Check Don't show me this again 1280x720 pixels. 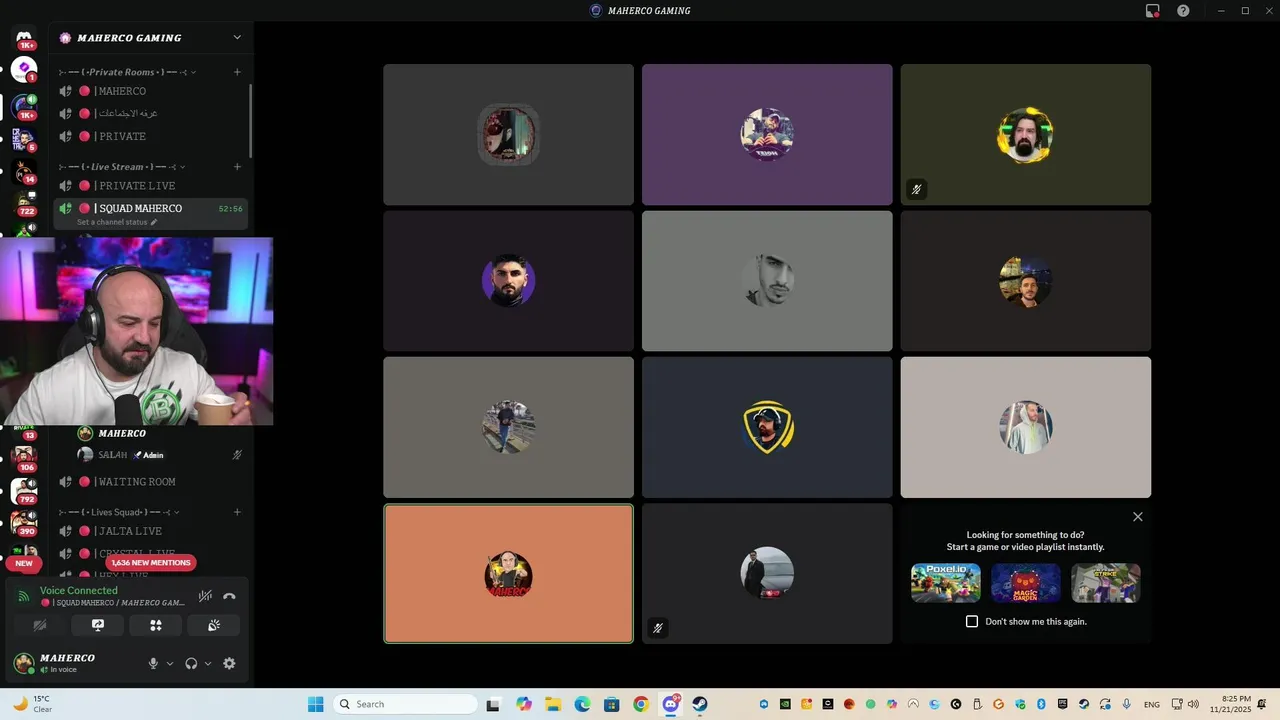972,621
